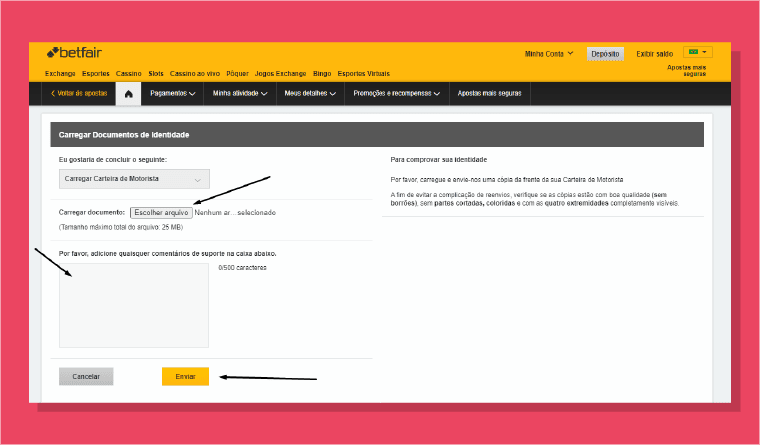
Task: Click the Tamanho máximo total do arquivo note
Action: [x=121, y=227]
